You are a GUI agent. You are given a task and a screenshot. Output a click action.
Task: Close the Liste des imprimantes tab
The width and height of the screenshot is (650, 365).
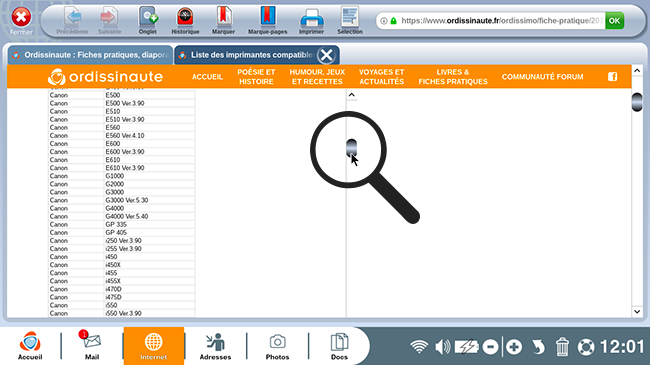[327, 55]
